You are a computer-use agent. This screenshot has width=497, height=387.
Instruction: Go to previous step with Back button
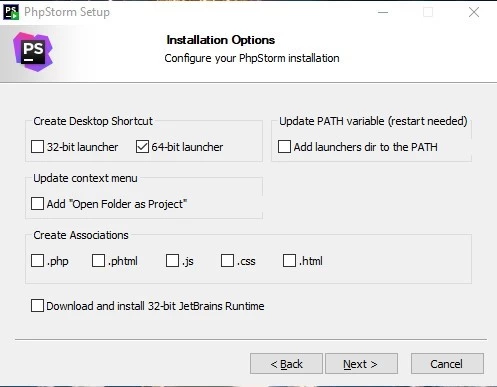[x=286, y=364]
